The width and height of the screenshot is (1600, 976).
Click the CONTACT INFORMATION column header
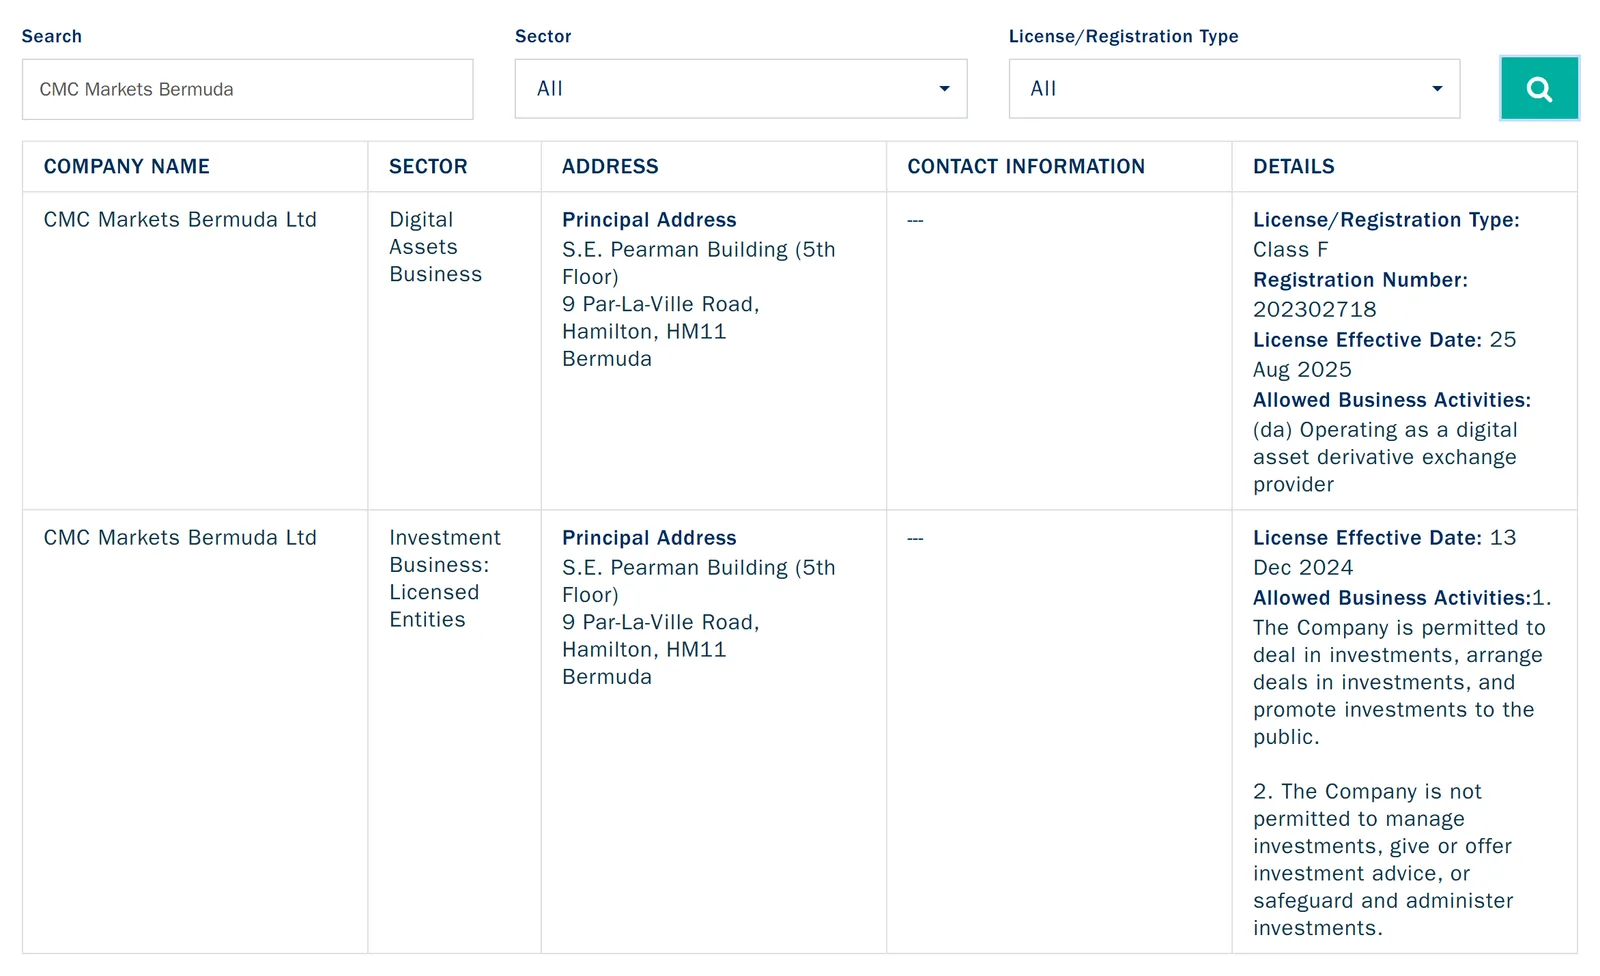point(1026,167)
